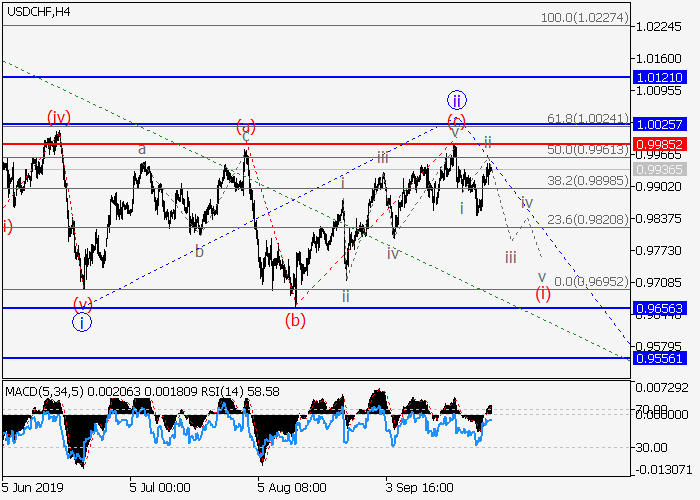Click the 1.01210 blue price level tag
The width and height of the screenshot is (700, 500).
click(662, 77)
